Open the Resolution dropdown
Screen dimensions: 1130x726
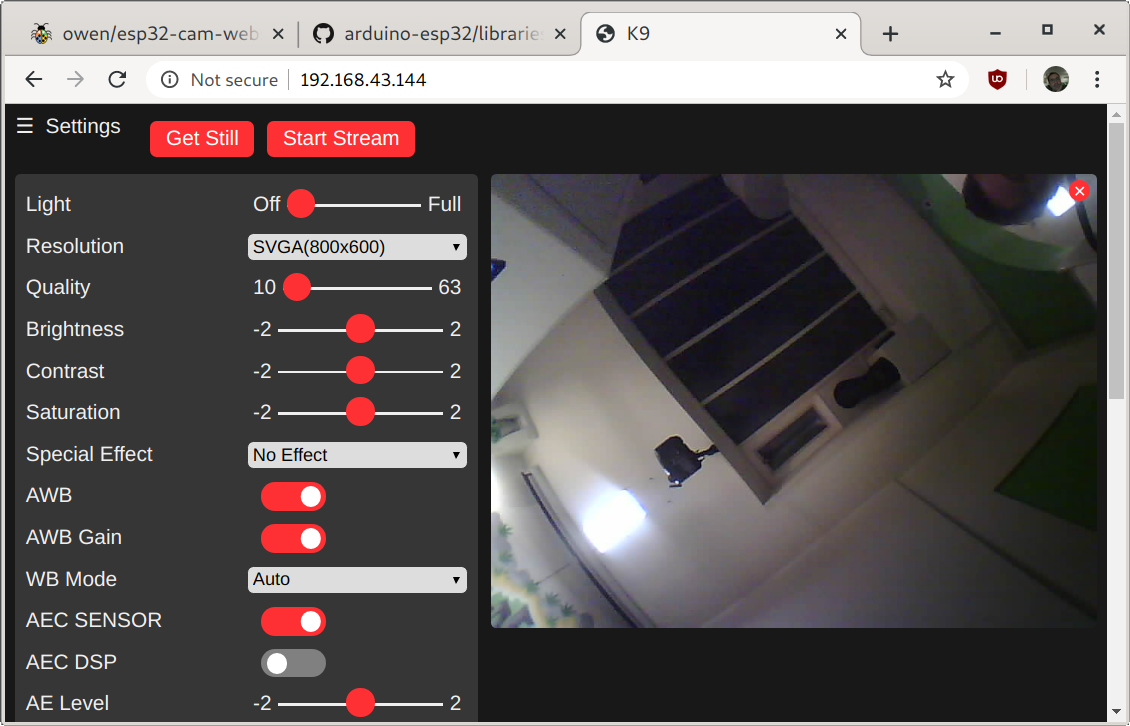(357, 246)
